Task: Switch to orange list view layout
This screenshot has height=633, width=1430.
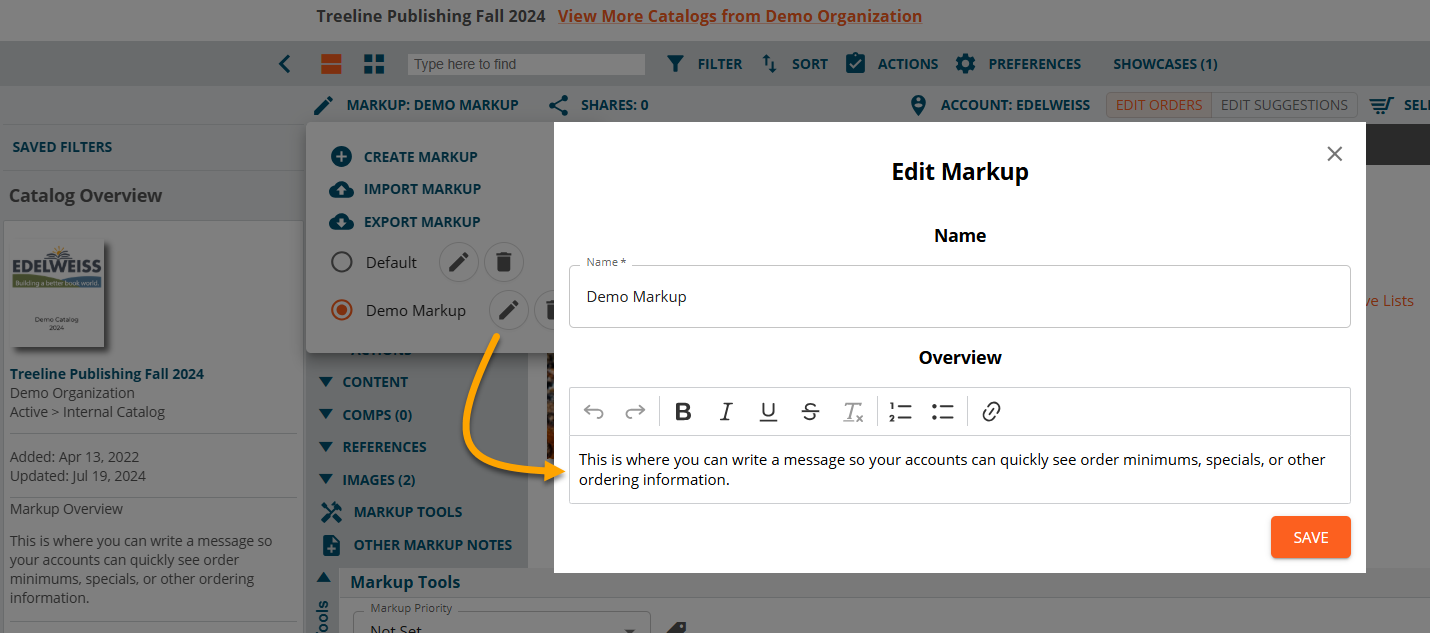Action: coord(331,64)
